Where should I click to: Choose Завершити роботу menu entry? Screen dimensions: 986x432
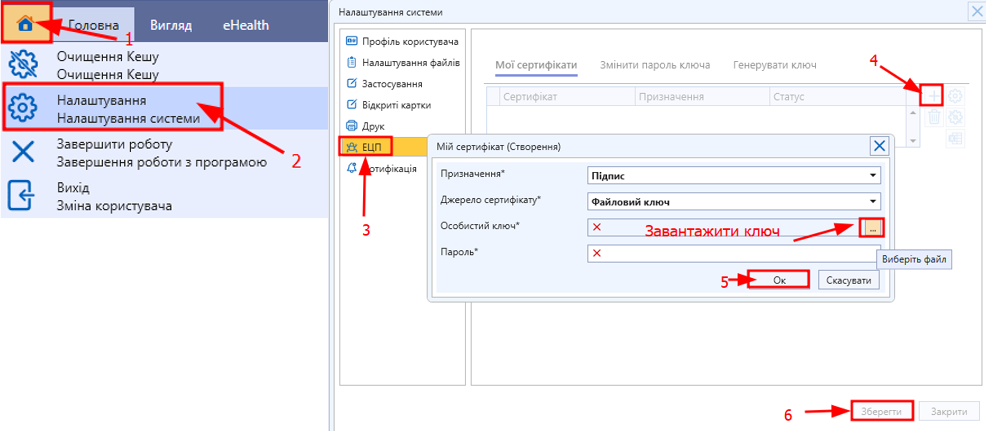tap(164, 153)
